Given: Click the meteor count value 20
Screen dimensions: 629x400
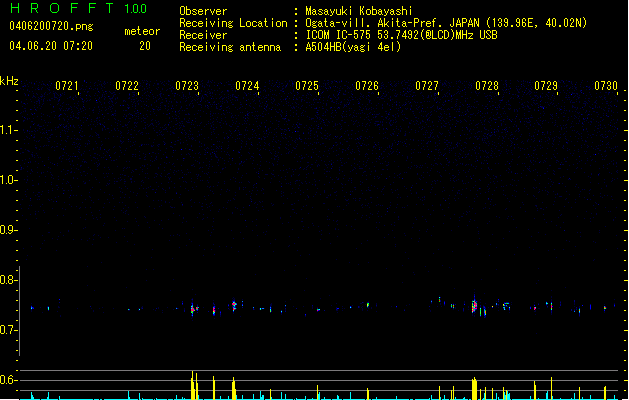Looking at the screenshot, I should (145, 46).
